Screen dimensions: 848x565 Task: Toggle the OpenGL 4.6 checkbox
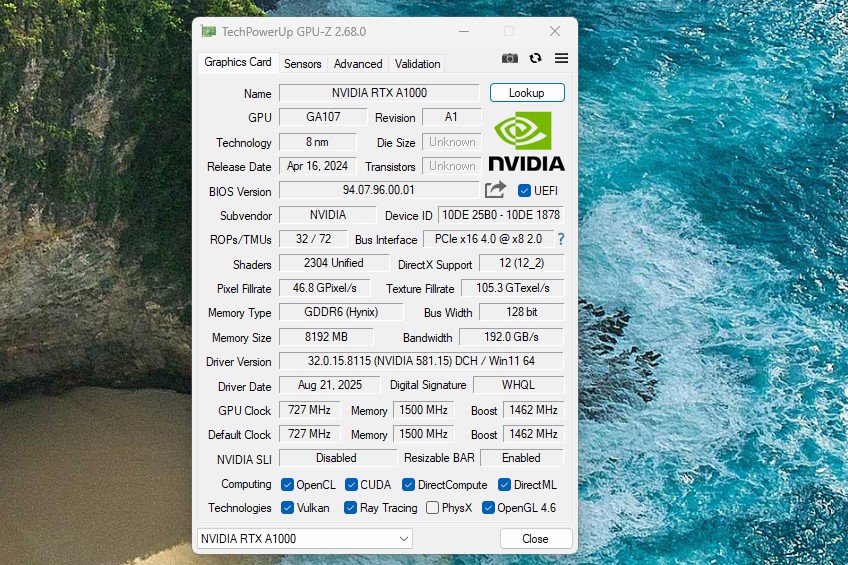488,508
